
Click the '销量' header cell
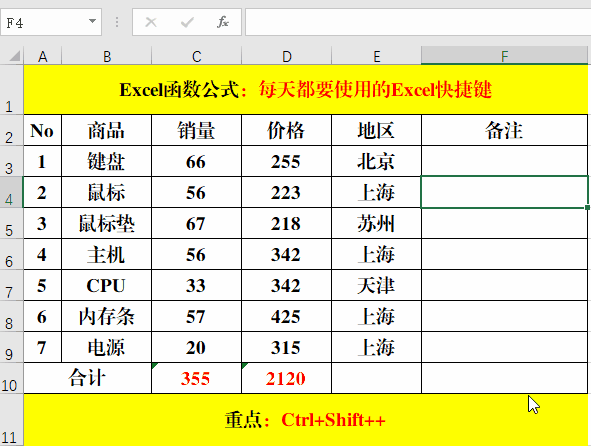(196, 130)
